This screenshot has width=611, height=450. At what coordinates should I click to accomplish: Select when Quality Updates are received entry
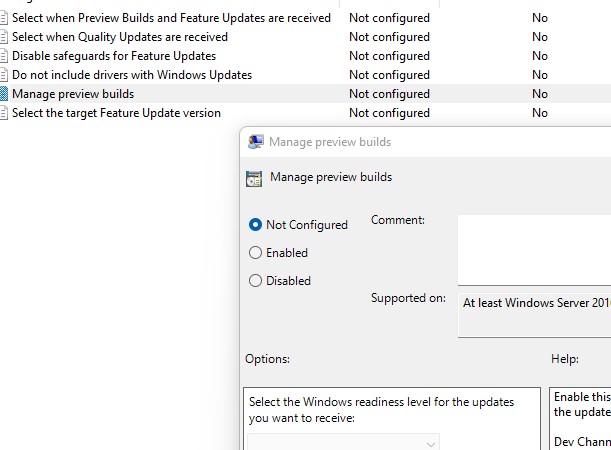click(120, 37)
